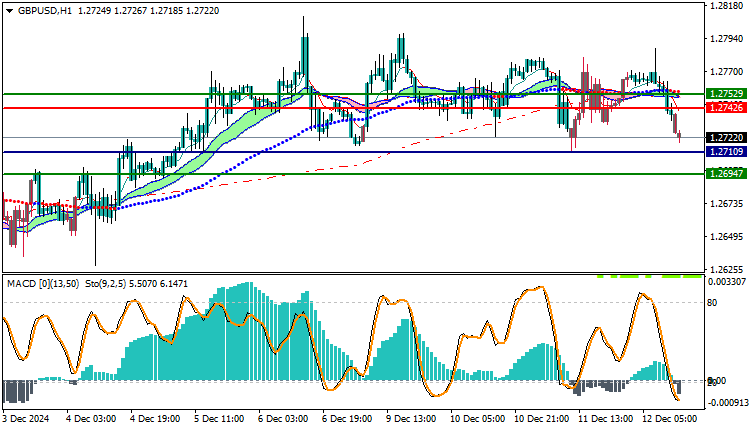
Task: Select the 5 Dec 11:00 time label
Action: 219,419
